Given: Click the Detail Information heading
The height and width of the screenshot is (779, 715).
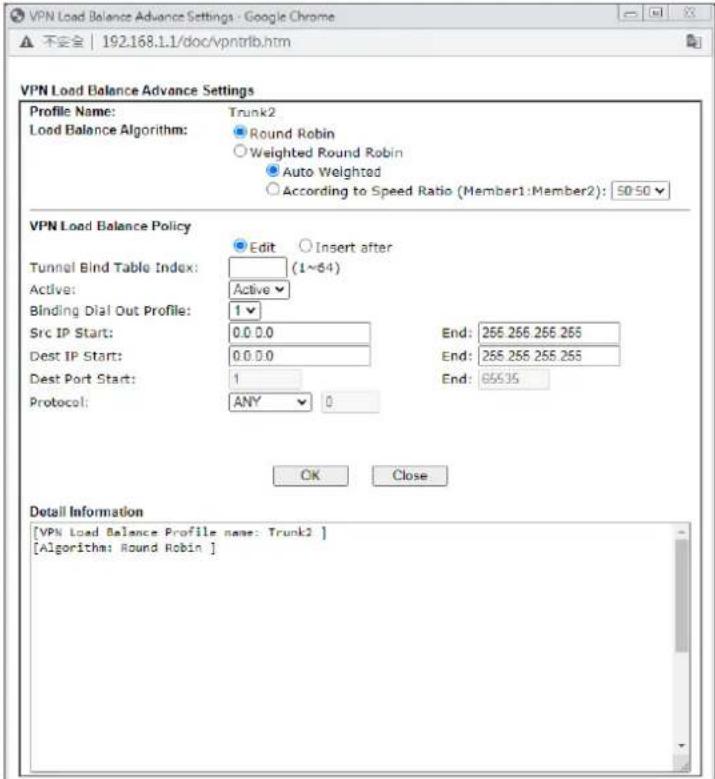Looking at the screenshot, I should click(86, 512).
